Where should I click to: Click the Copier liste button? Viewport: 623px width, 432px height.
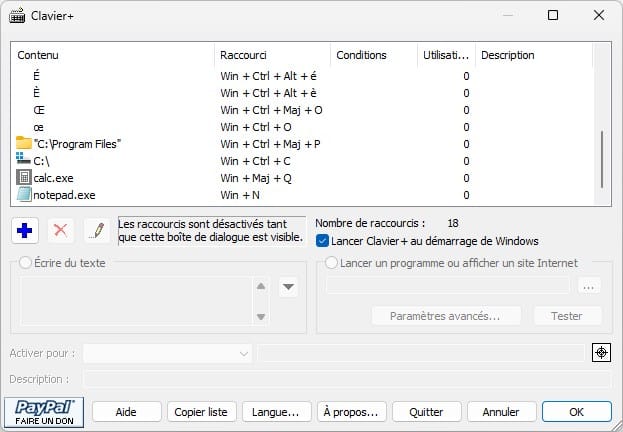pos(201,412)
